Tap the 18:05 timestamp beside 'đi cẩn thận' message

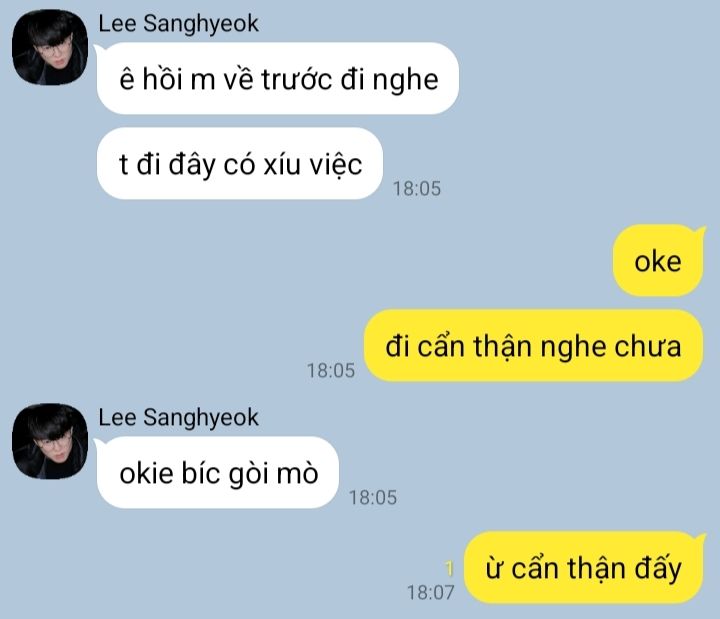(331, 371)
